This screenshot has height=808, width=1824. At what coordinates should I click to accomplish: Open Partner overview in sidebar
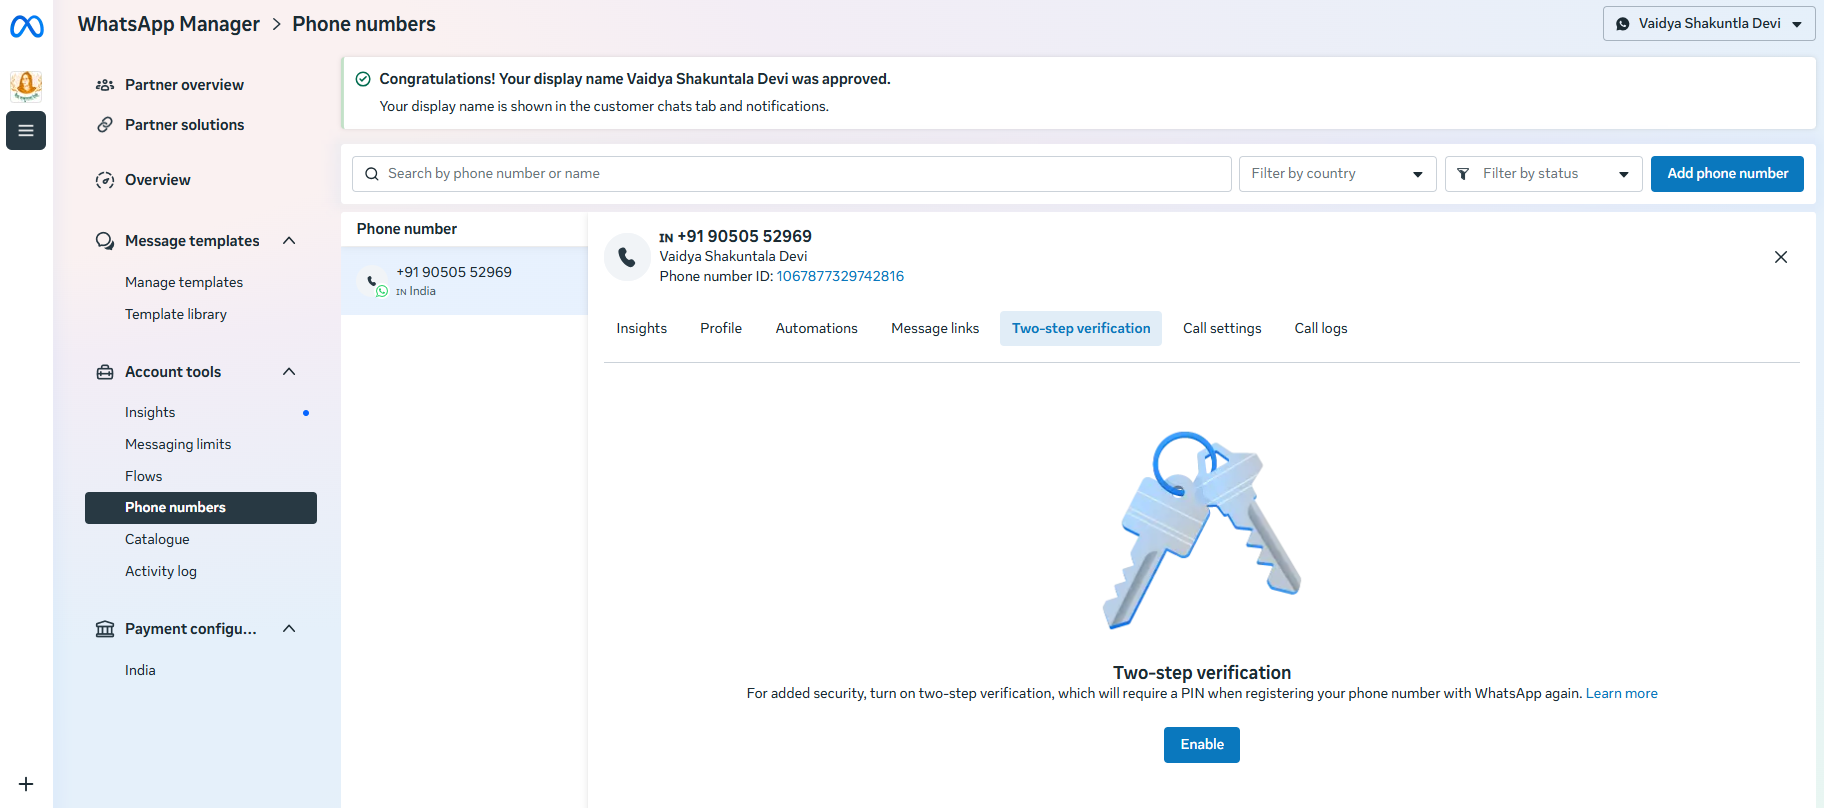coord(184,85)
